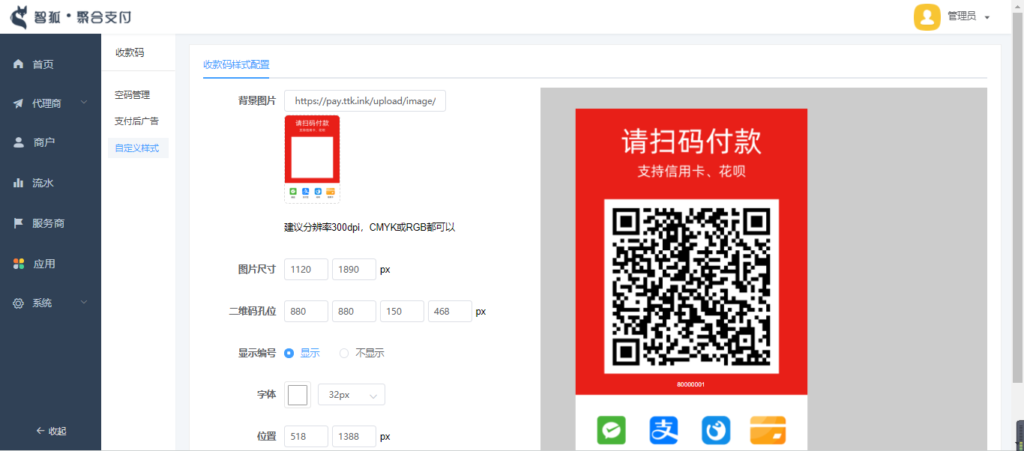The width and height of the screenshot is (1024, 451).
Task: Click the 服务商 flag icon
Action: point(18,223)
